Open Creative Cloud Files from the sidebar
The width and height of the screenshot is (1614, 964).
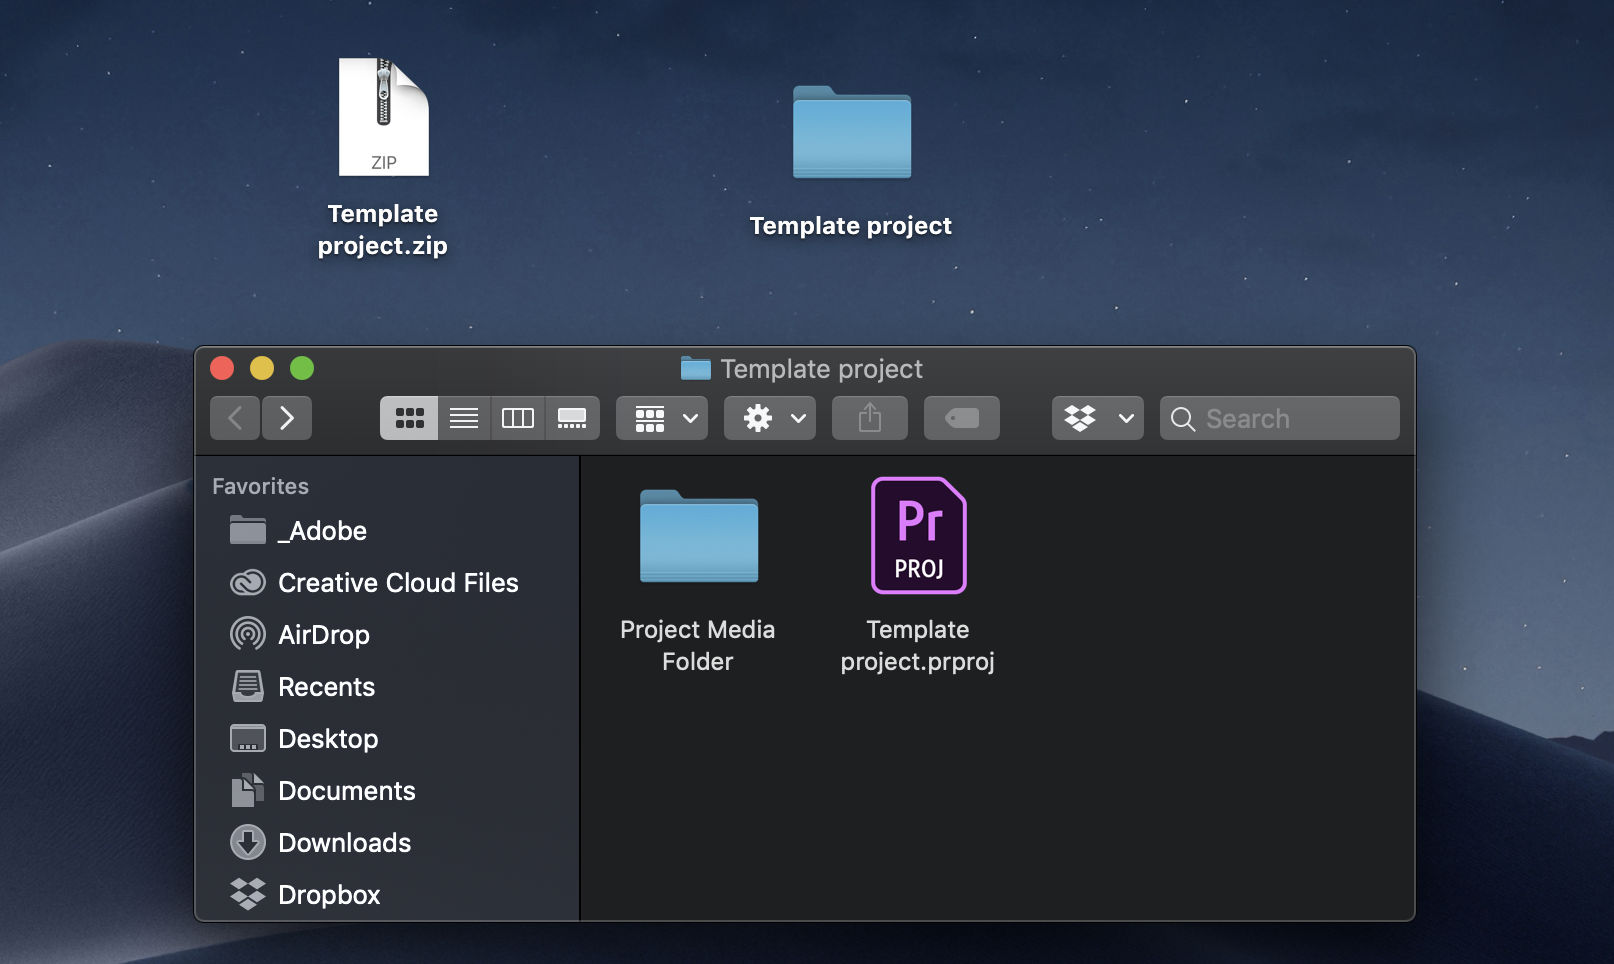click(397, 583)
